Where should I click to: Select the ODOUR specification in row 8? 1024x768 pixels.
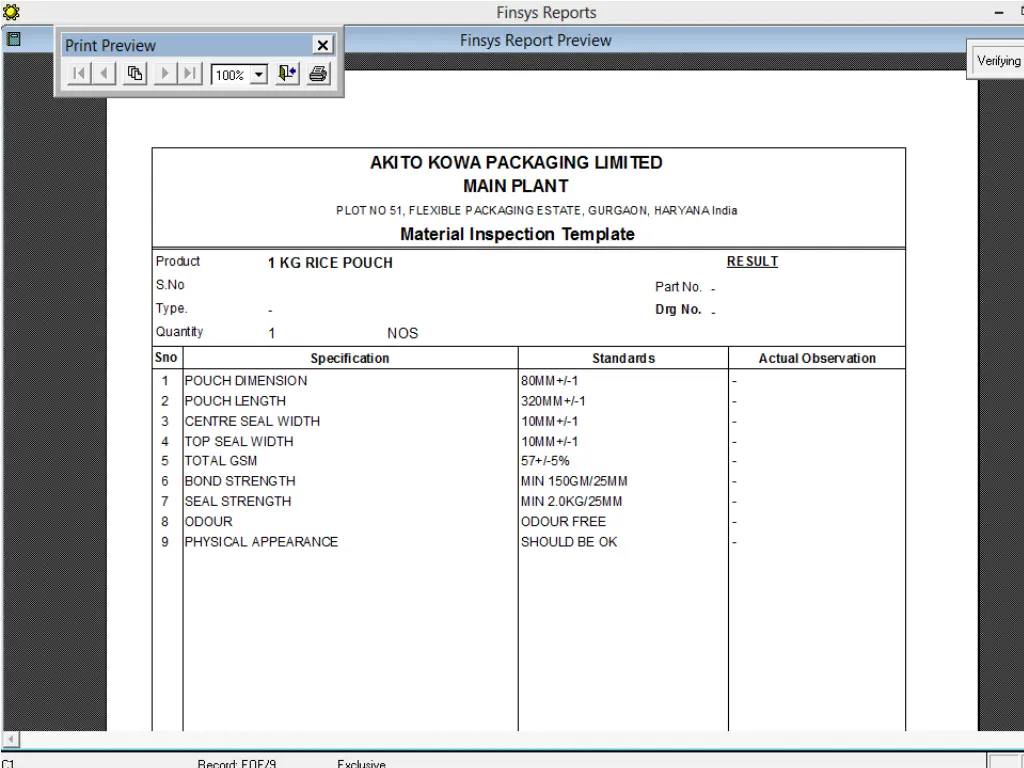pos(208,522)
